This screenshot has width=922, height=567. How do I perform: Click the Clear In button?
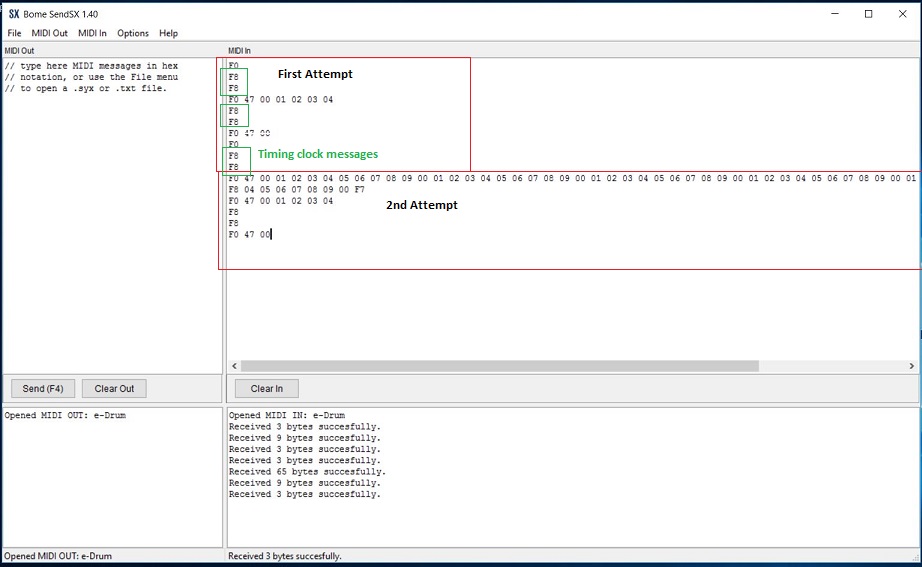click(266, 389)
